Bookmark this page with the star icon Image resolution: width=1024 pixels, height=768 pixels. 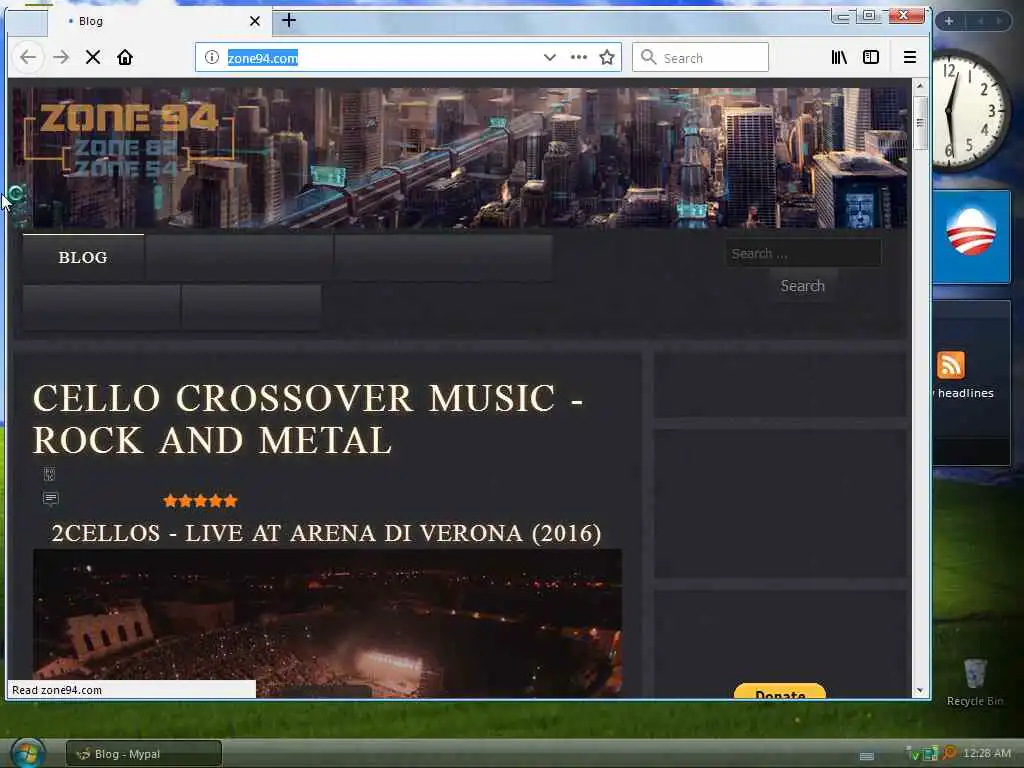[607, 57]
